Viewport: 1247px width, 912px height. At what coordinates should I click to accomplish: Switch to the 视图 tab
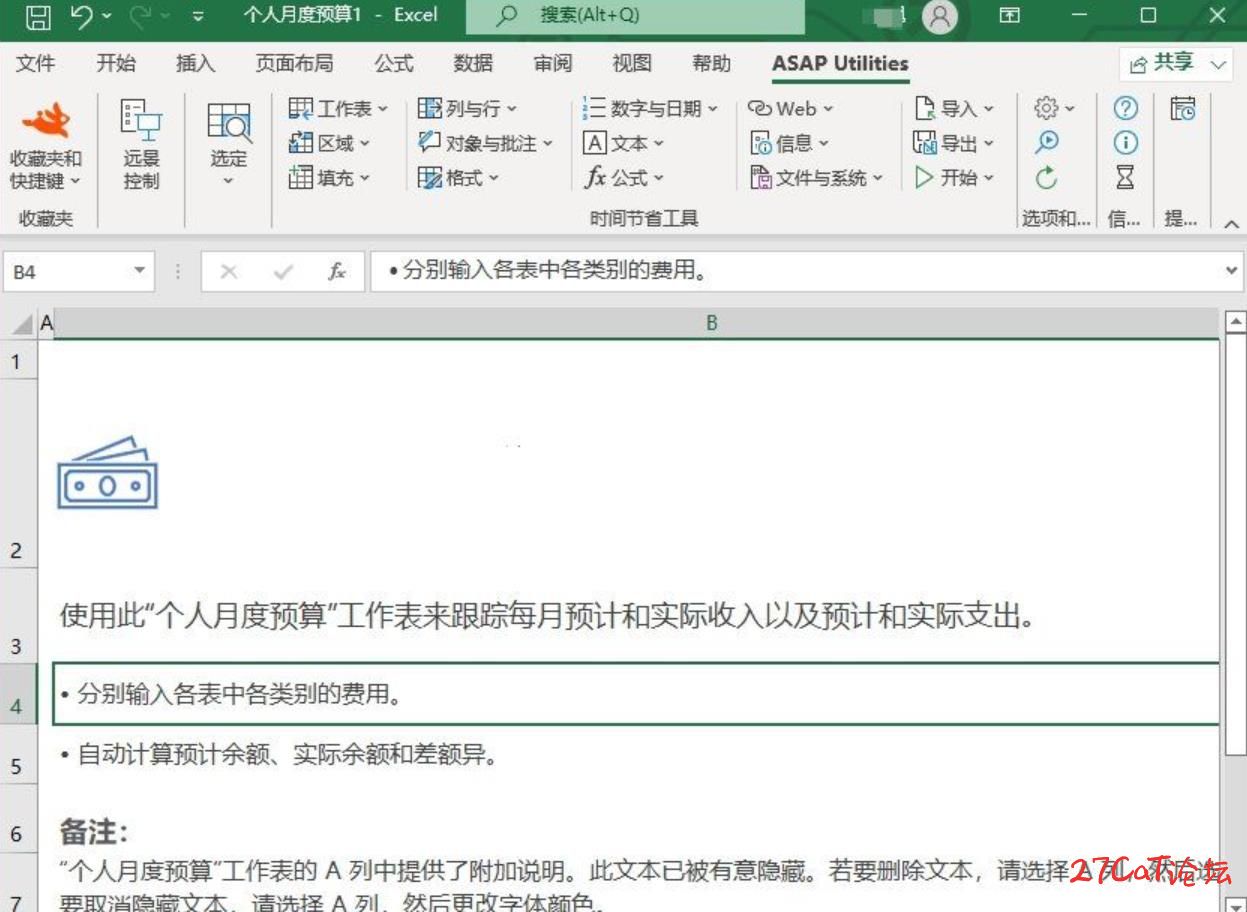coord(632,64)
